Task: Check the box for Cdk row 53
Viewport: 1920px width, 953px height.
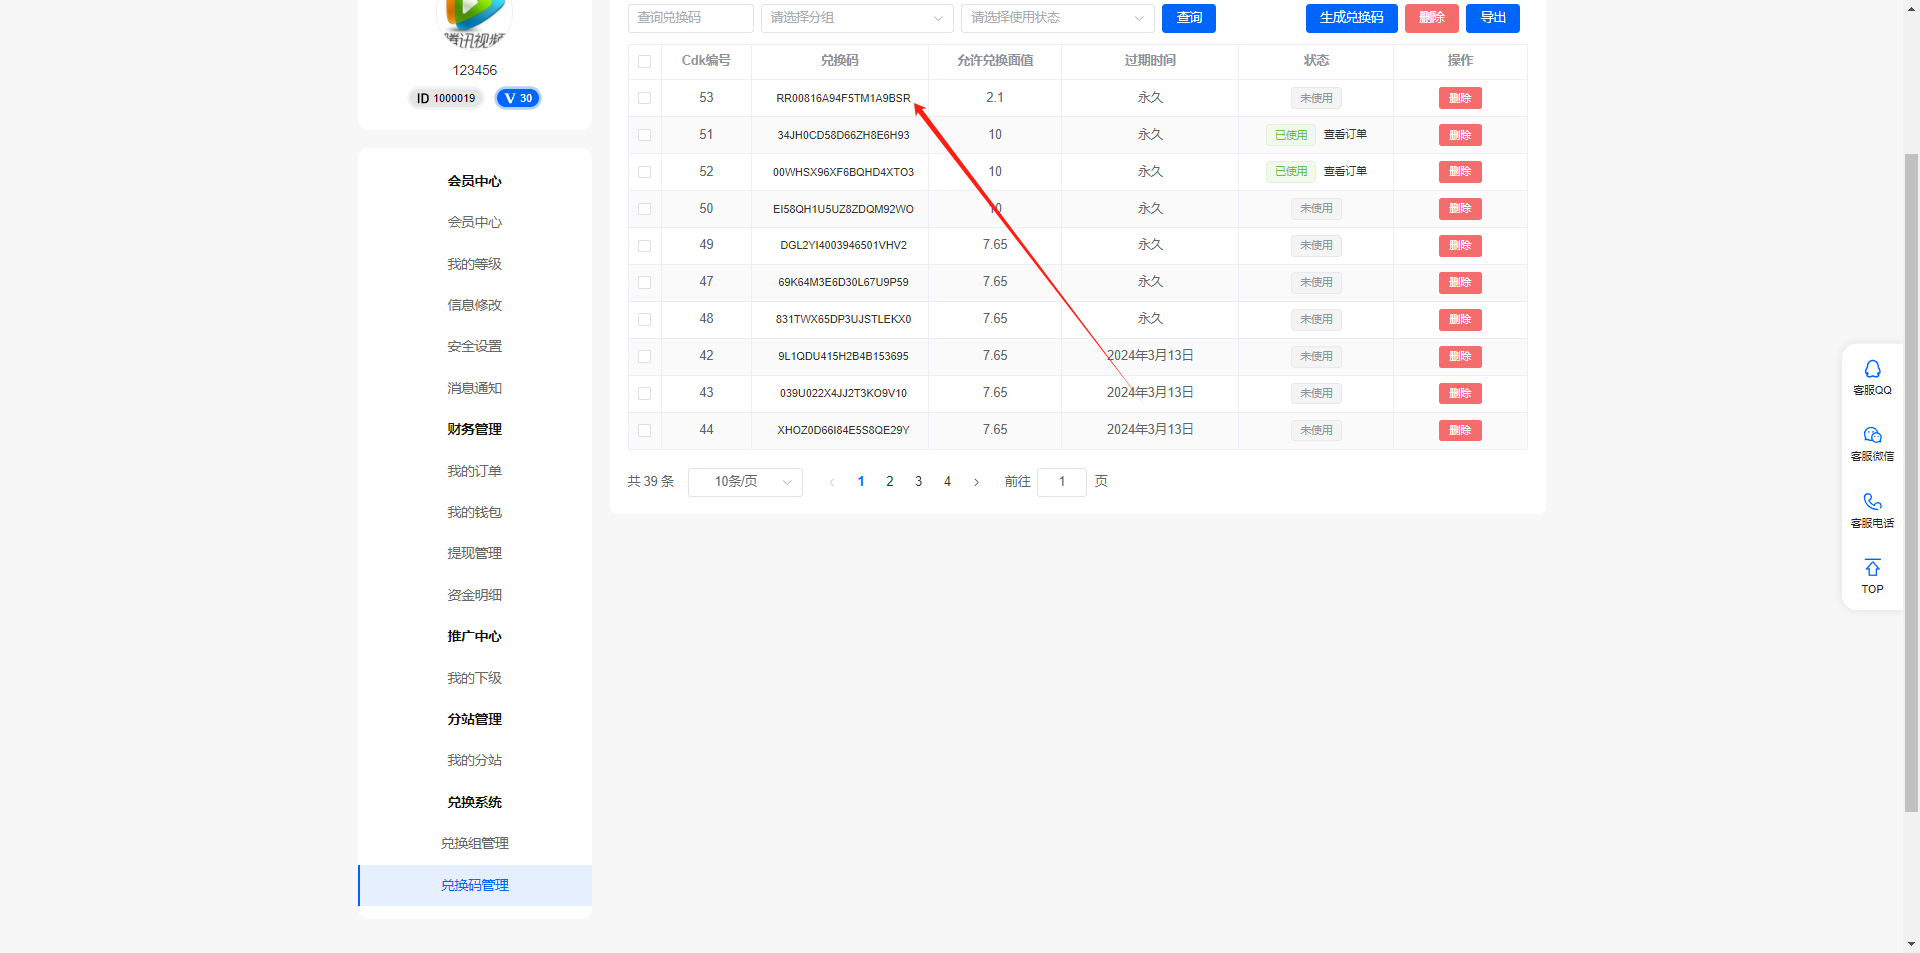Action: [x=644, y=98]
